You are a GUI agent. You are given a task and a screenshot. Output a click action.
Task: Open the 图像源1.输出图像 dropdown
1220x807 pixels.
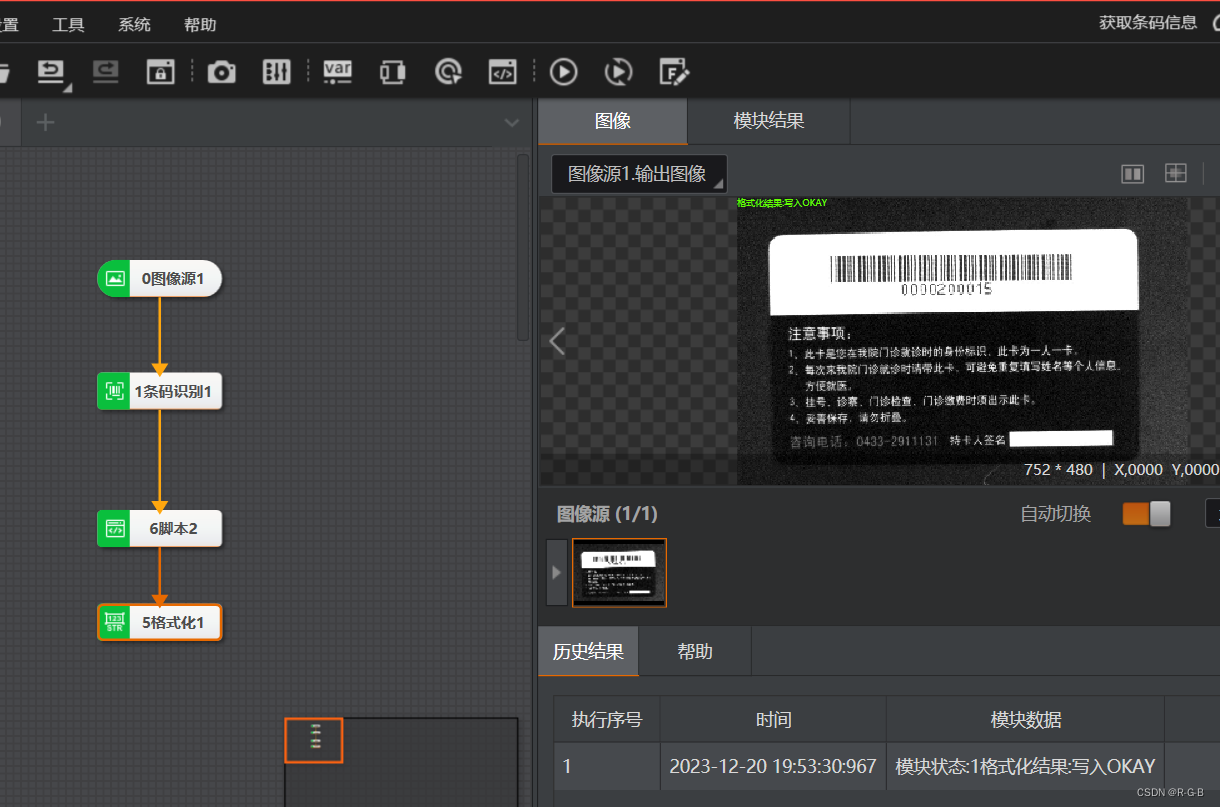click(639, 174)
